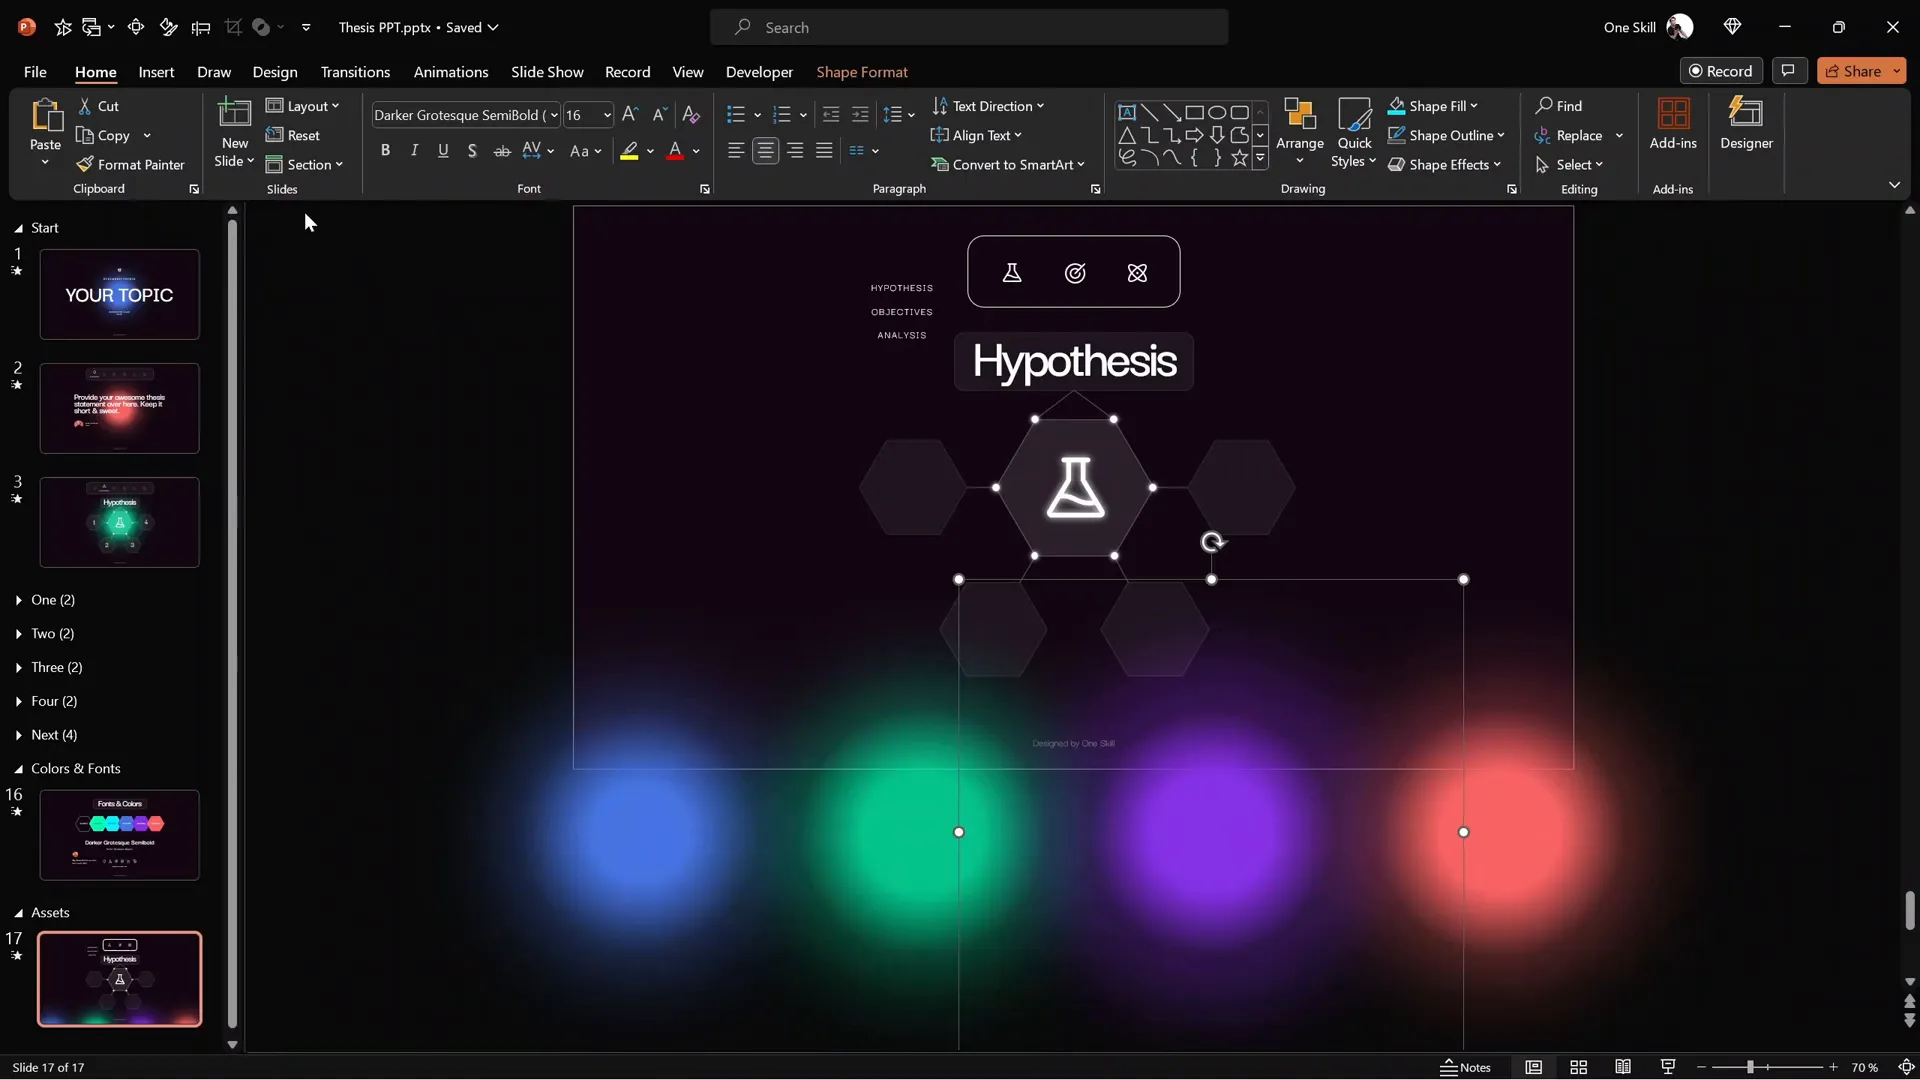Open the font name dropdown
The image size is (1920, 1080).
tap(554, 115)
